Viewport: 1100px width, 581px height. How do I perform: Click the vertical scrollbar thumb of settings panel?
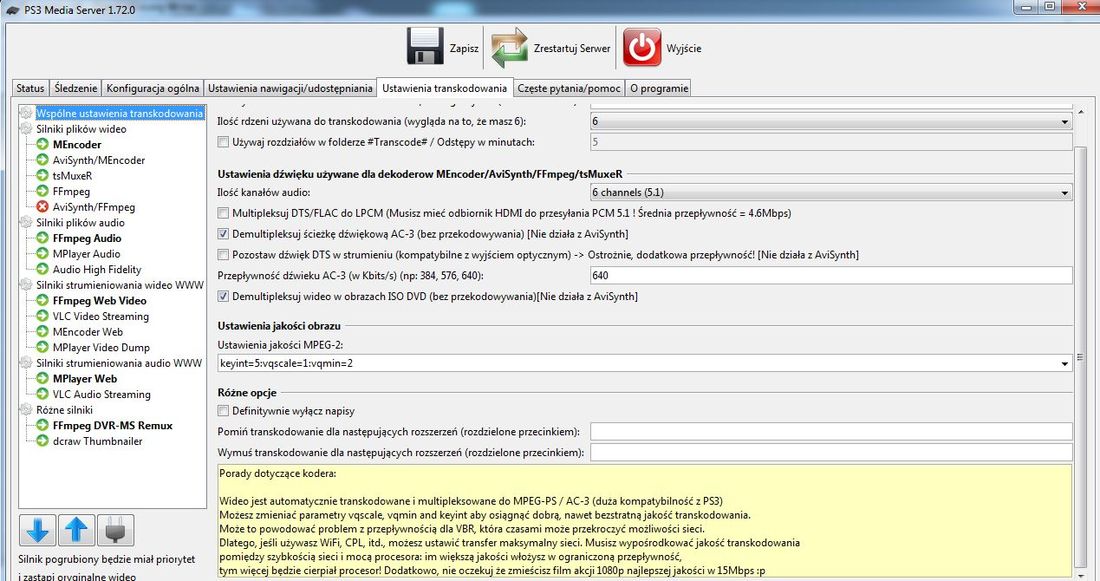click(x=1080, y=358)
